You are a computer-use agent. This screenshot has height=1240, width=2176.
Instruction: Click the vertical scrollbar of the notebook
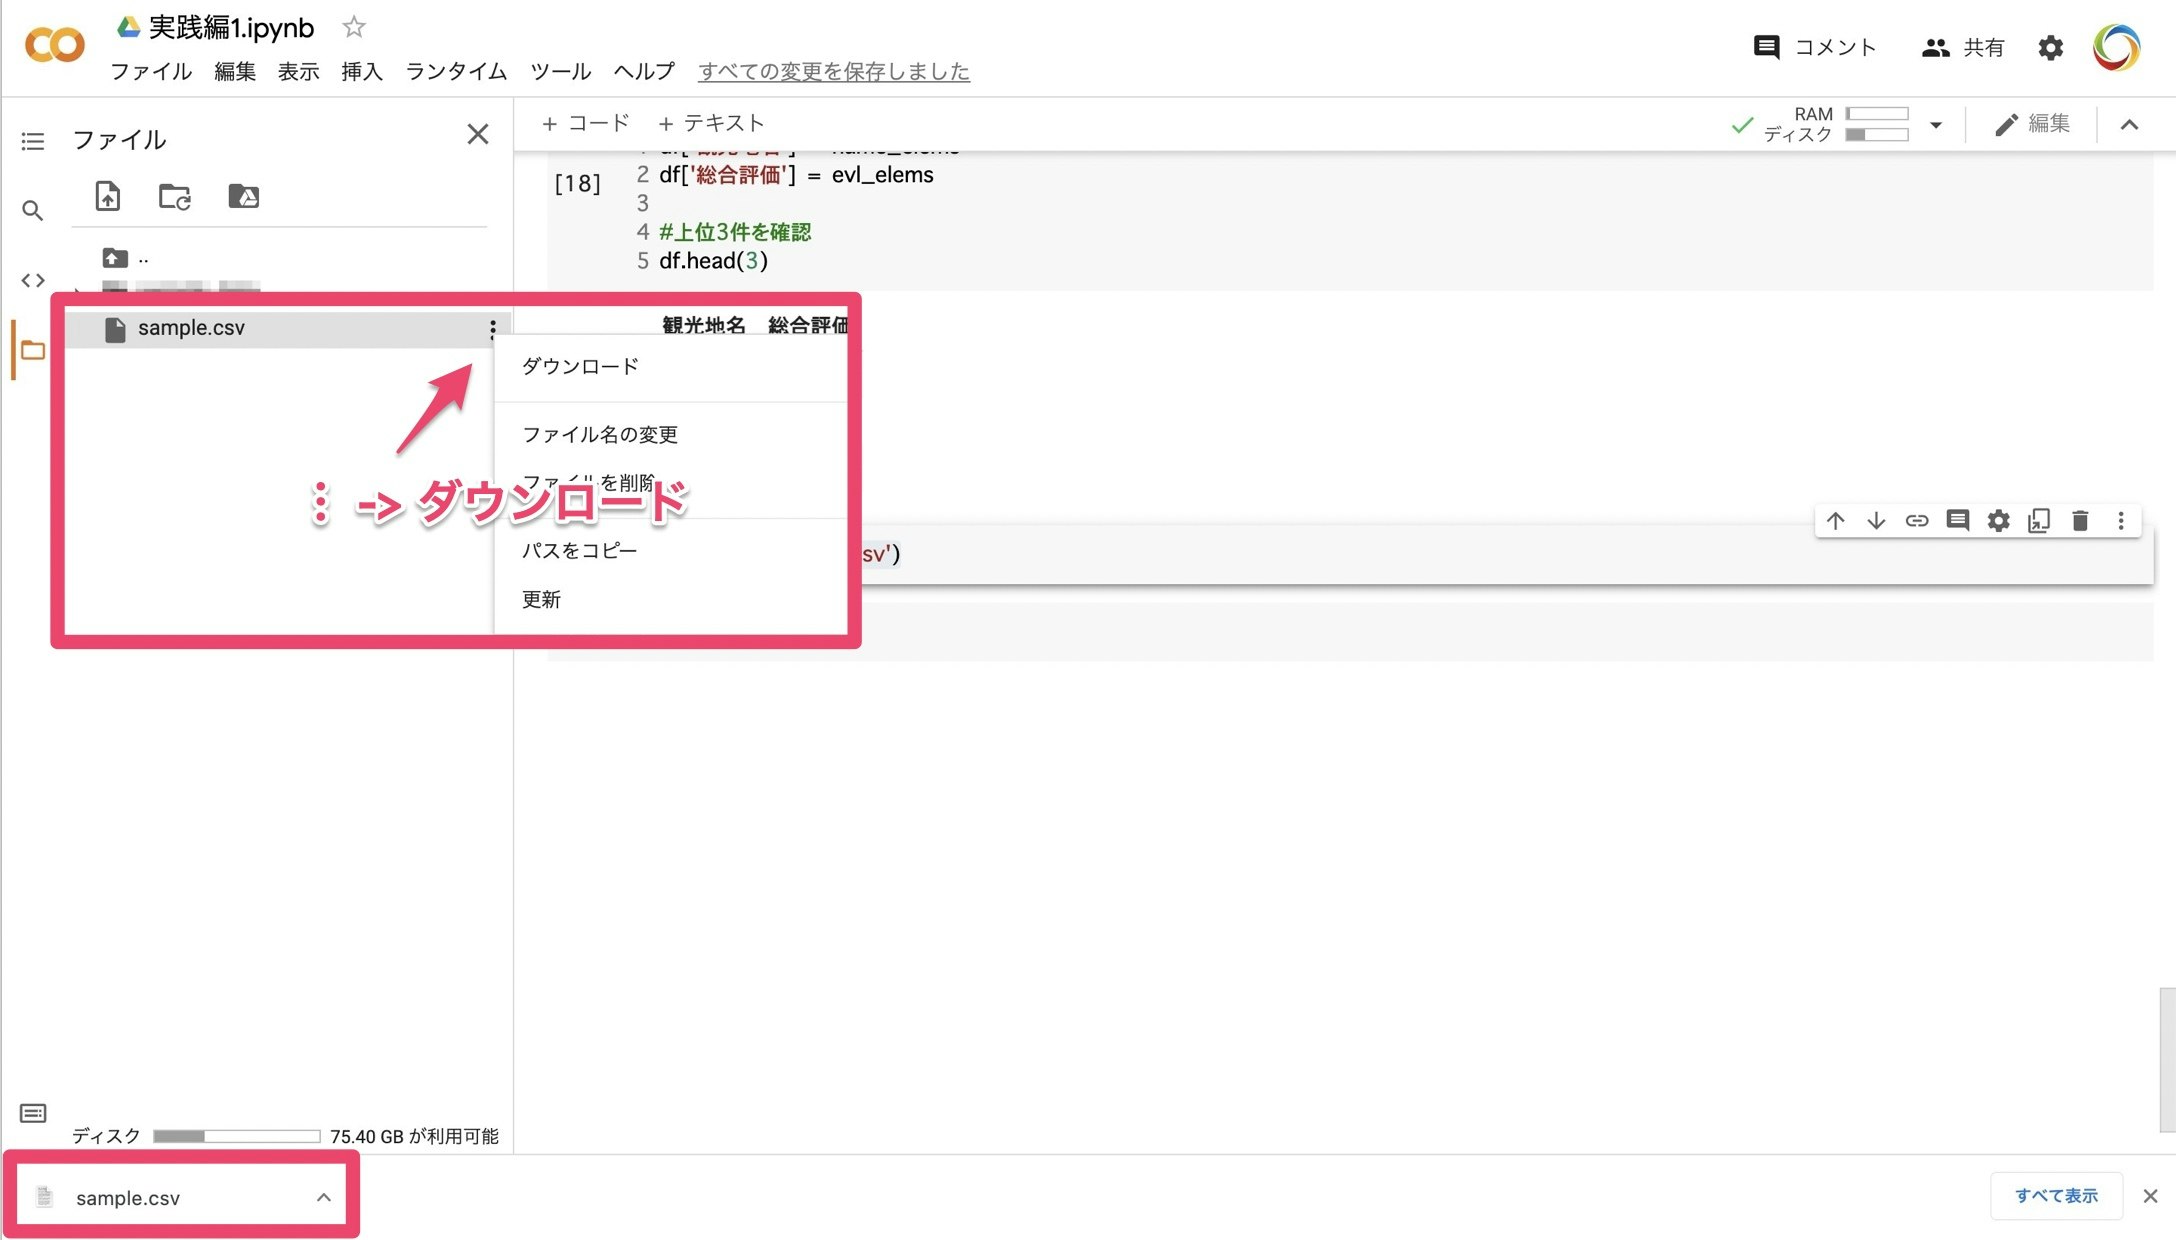pyautogui.click(x=2166, y=1060)
